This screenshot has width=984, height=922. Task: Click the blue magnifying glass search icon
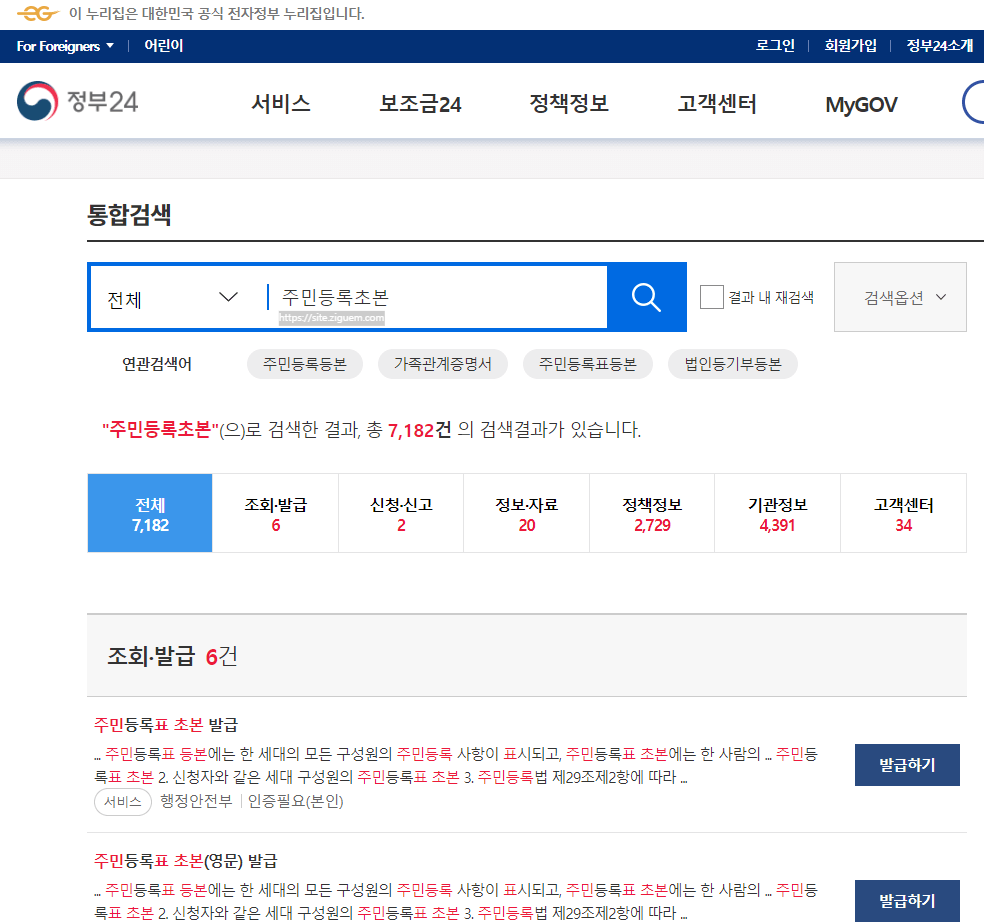(x=645, y=296)
